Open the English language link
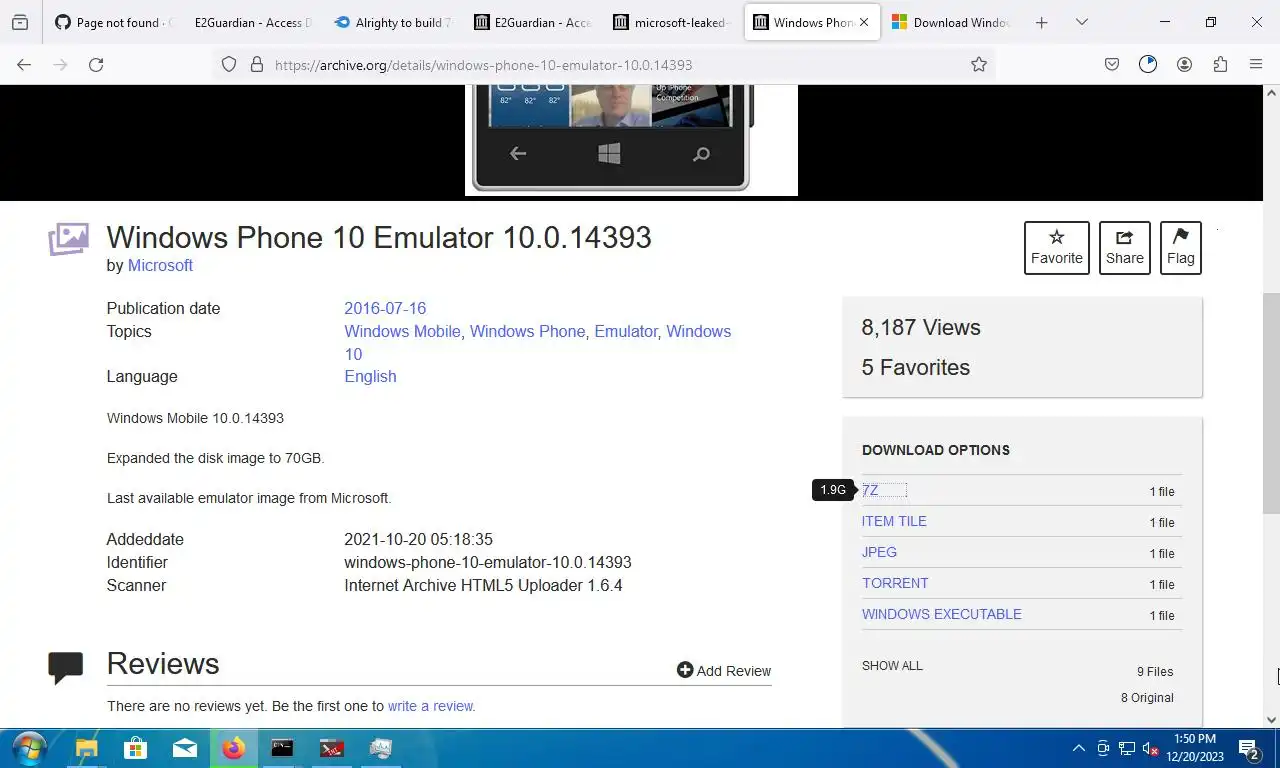 370,376
